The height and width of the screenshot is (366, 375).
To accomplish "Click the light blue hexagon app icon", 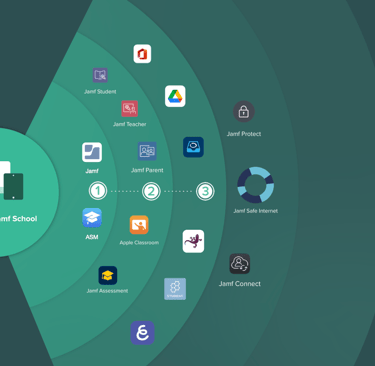I will coord(175,289).
